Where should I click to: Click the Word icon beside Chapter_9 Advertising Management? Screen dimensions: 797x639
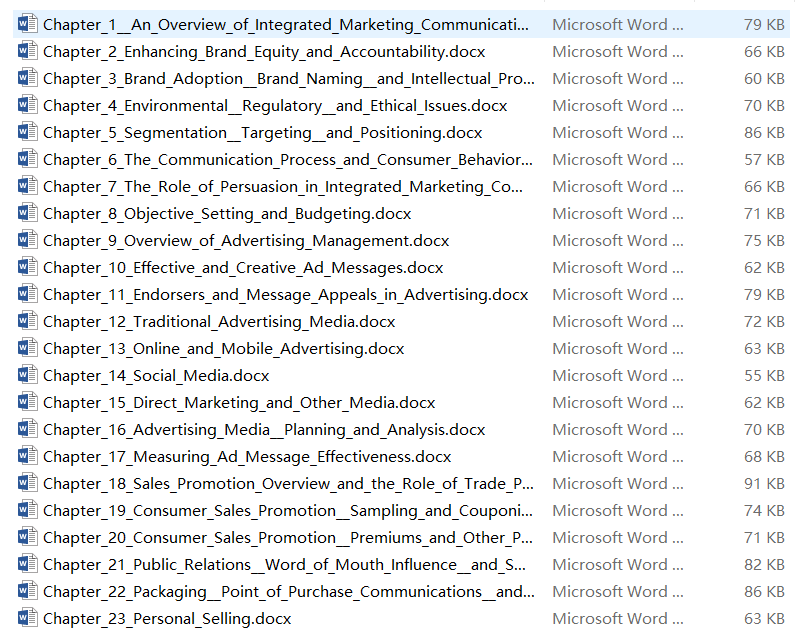pyautogui.click(x=27, y=239)
